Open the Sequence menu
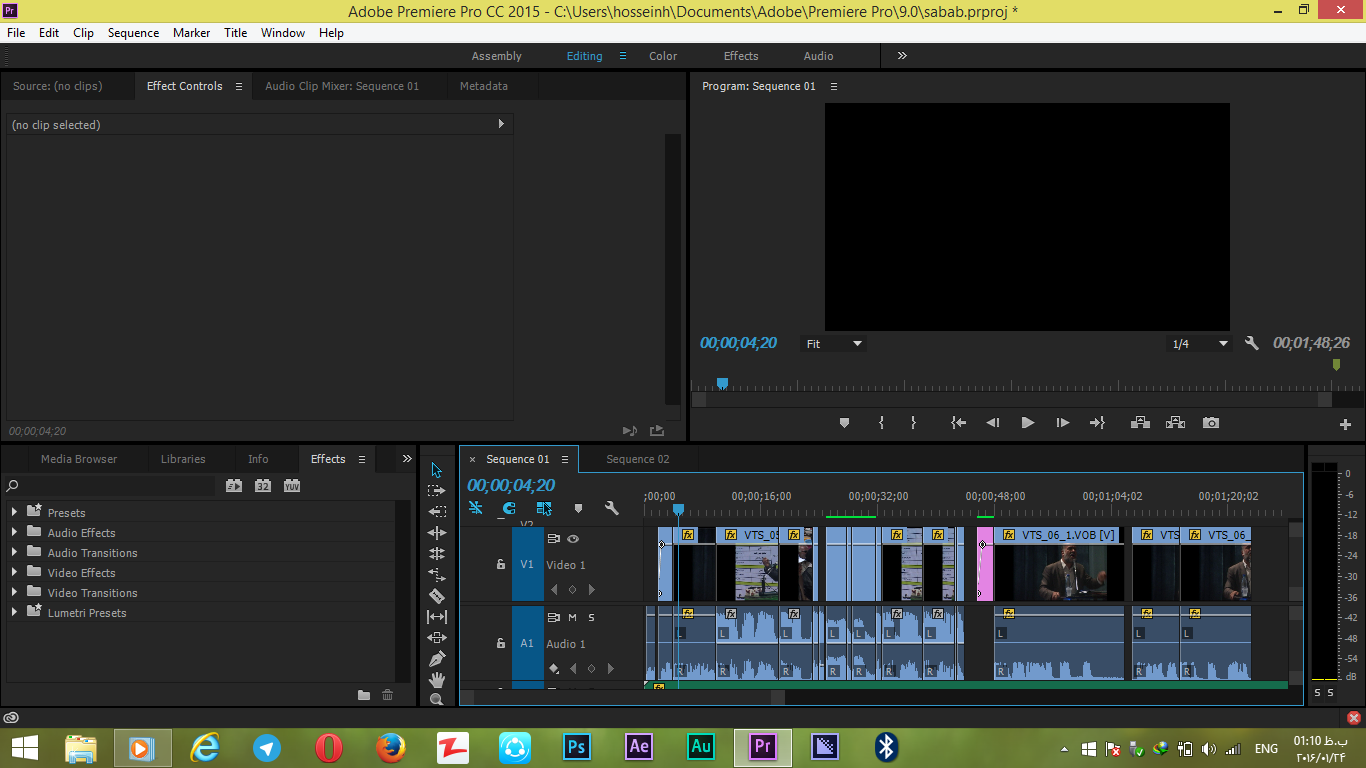Viewport: 1366px width, 768px height. pos(133,33)
